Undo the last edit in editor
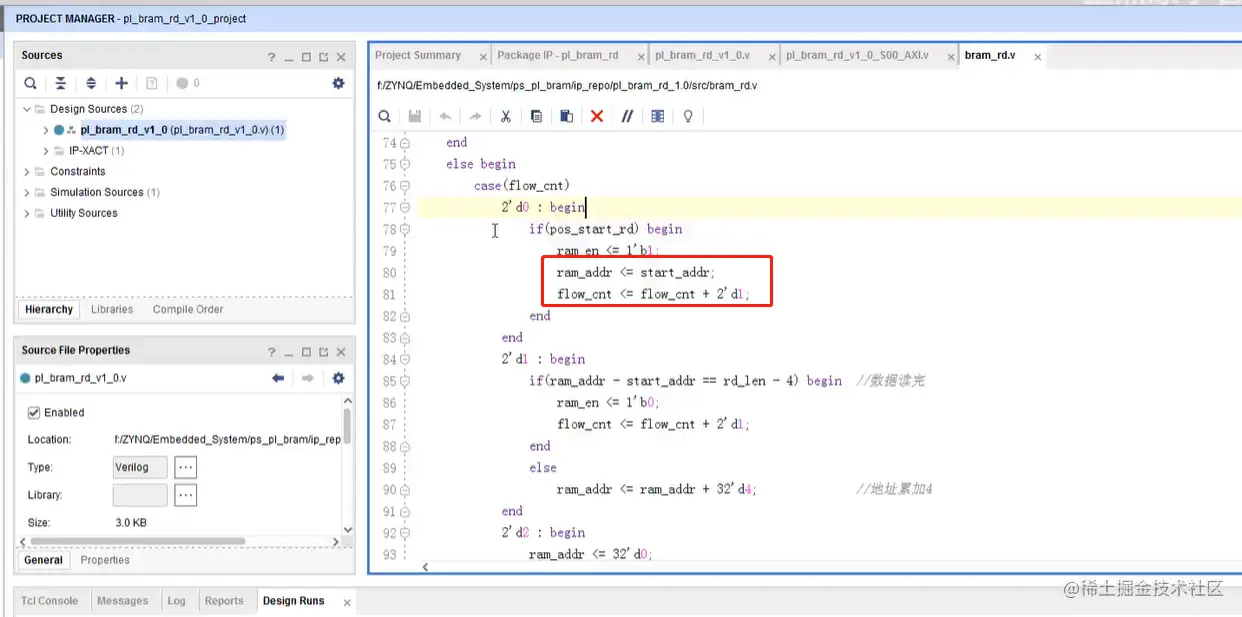 pyautogui.click(x=445, y=116)
